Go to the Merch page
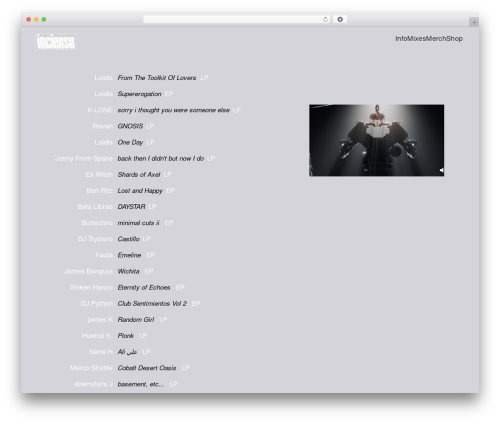 click(436, 39)
